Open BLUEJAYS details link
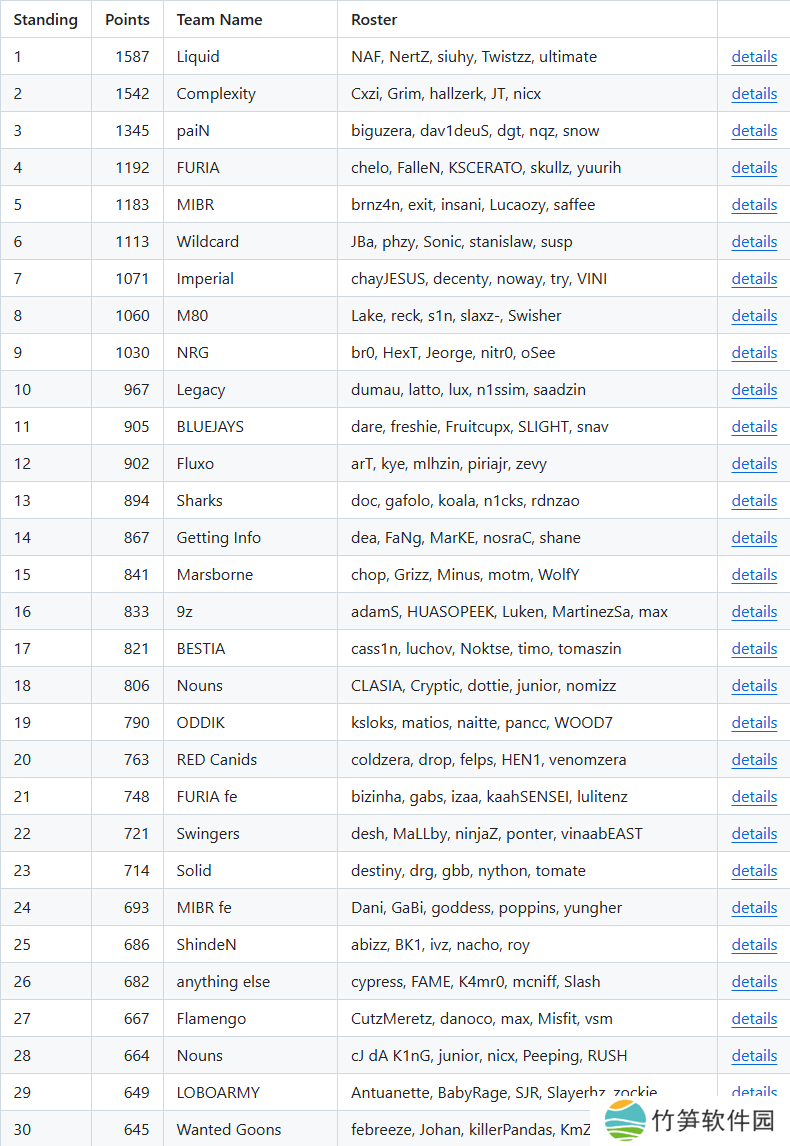This screenshot has height=1146, width=790. [x=754, y=427]
